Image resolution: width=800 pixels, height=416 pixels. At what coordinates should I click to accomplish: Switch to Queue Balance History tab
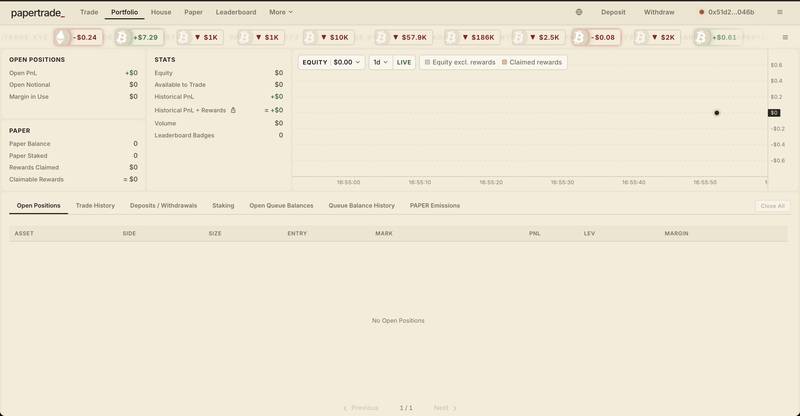362,206
